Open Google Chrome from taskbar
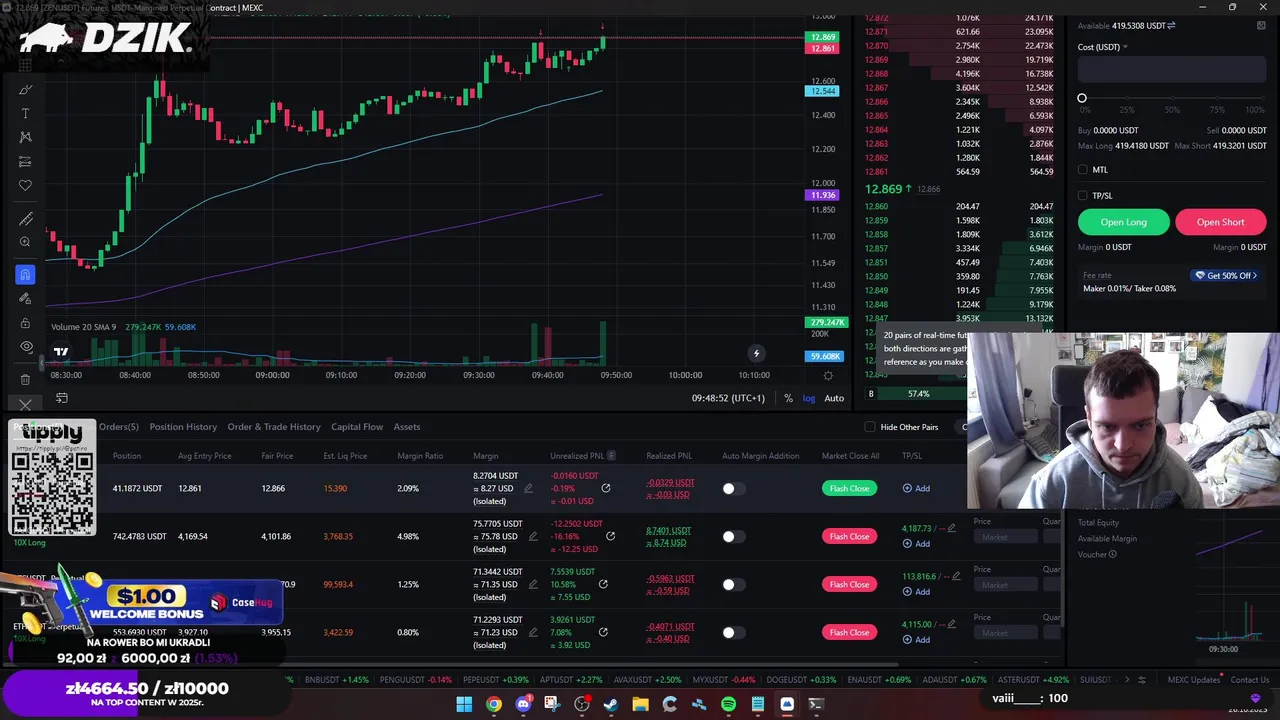 [494, 704]
